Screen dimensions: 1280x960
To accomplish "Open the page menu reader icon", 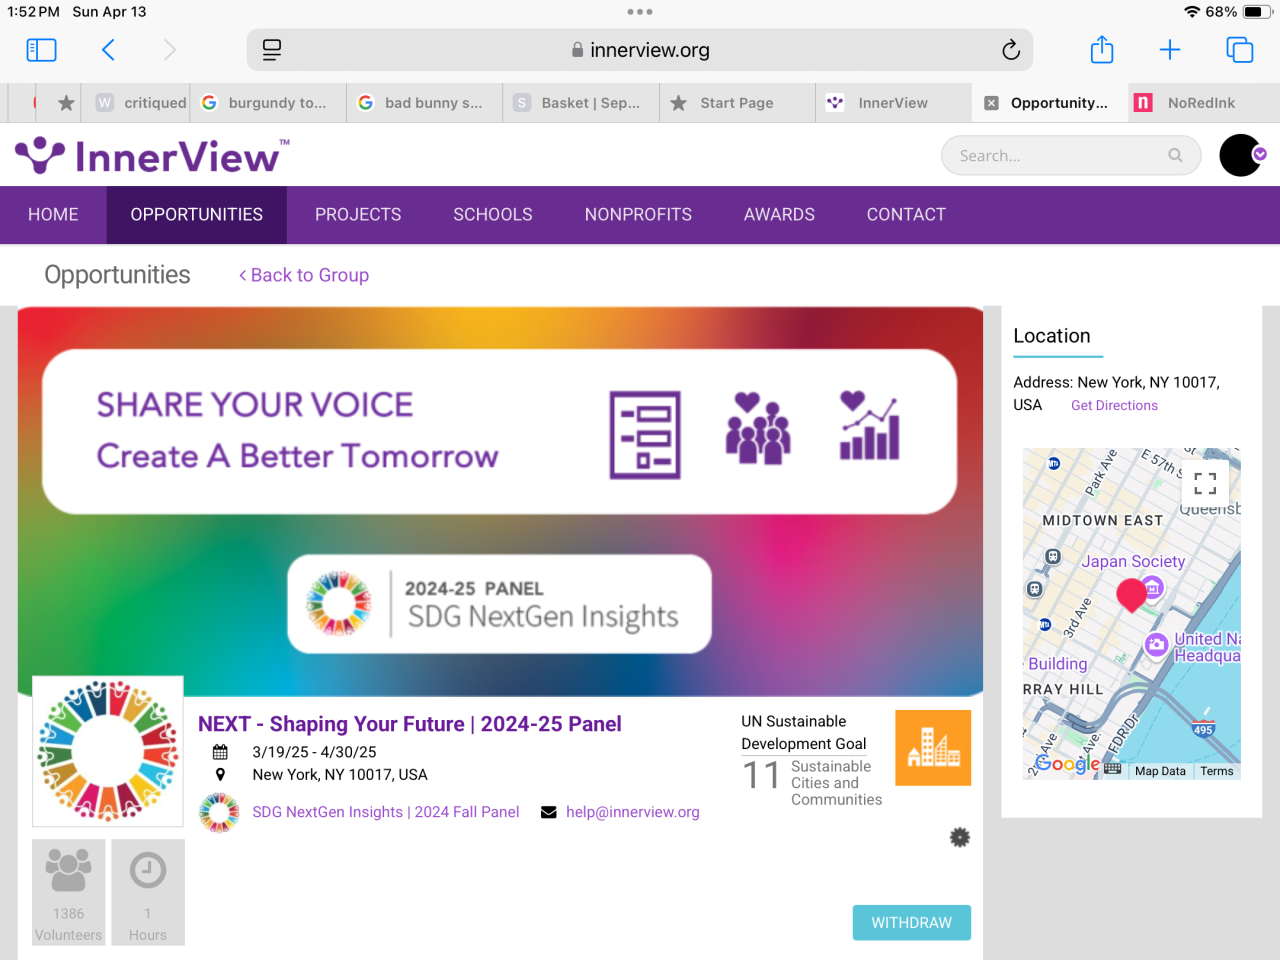I will pyautogui.click(x=272, y=50).
